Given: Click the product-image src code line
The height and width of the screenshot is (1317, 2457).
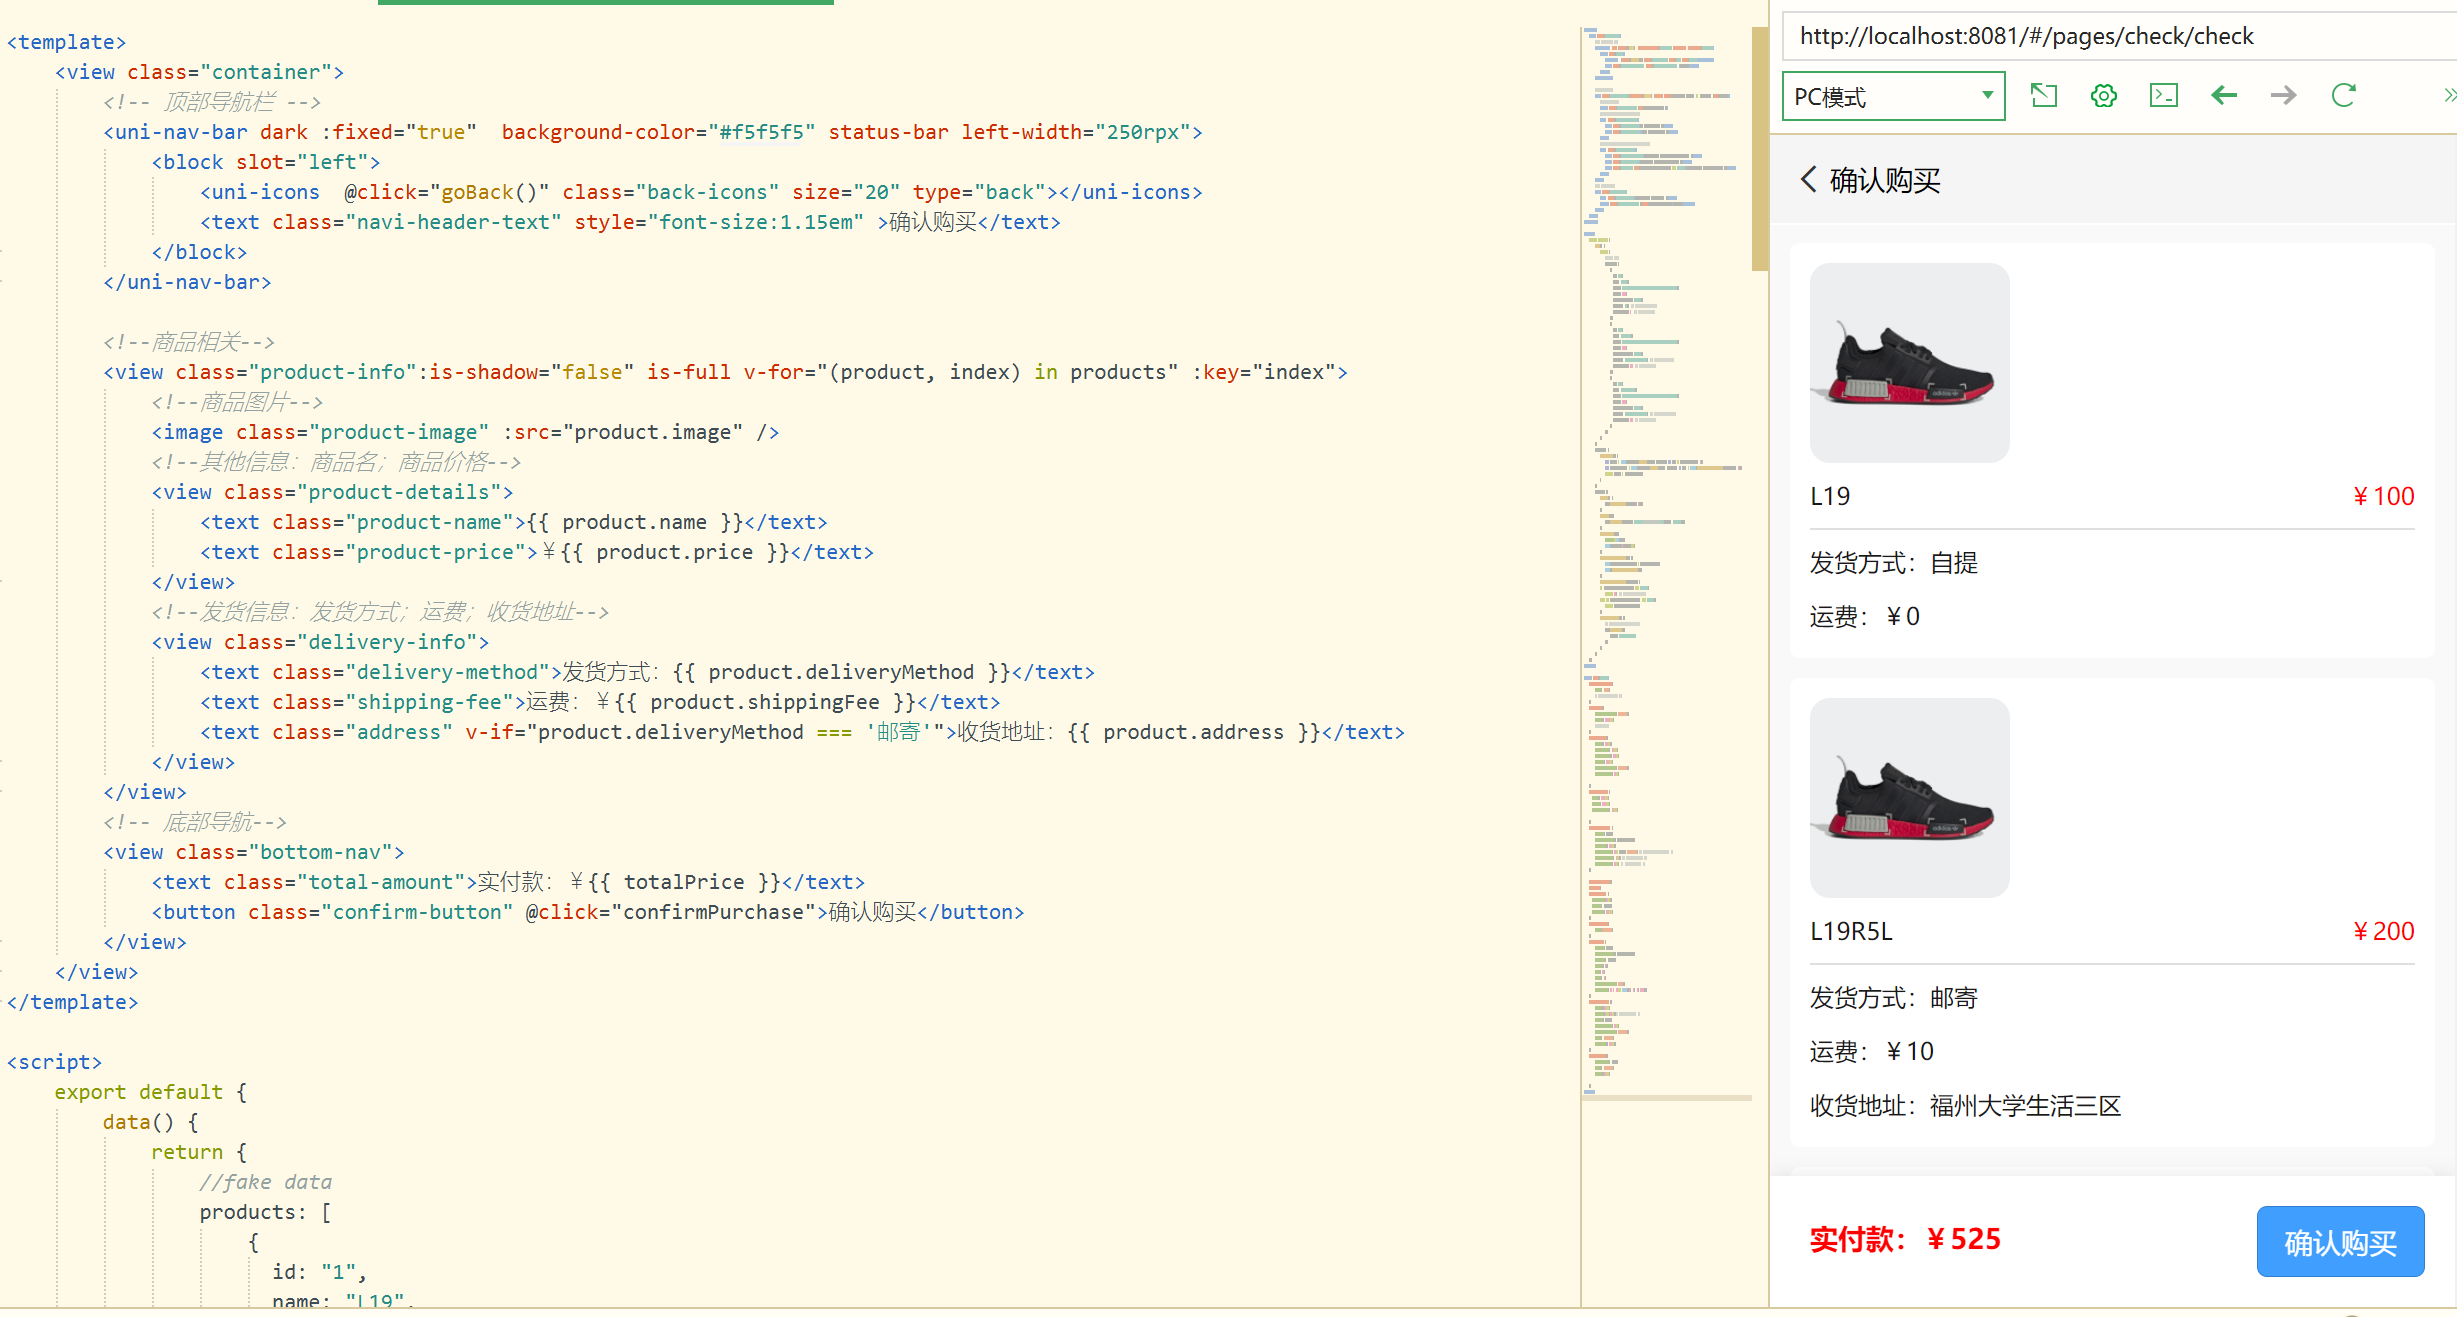Looking at the screenshot, I should [465, 432].
